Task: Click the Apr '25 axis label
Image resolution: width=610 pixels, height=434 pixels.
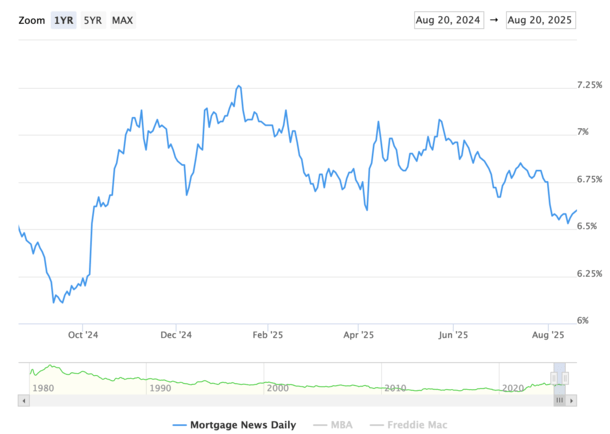Action: click(358, 335)
